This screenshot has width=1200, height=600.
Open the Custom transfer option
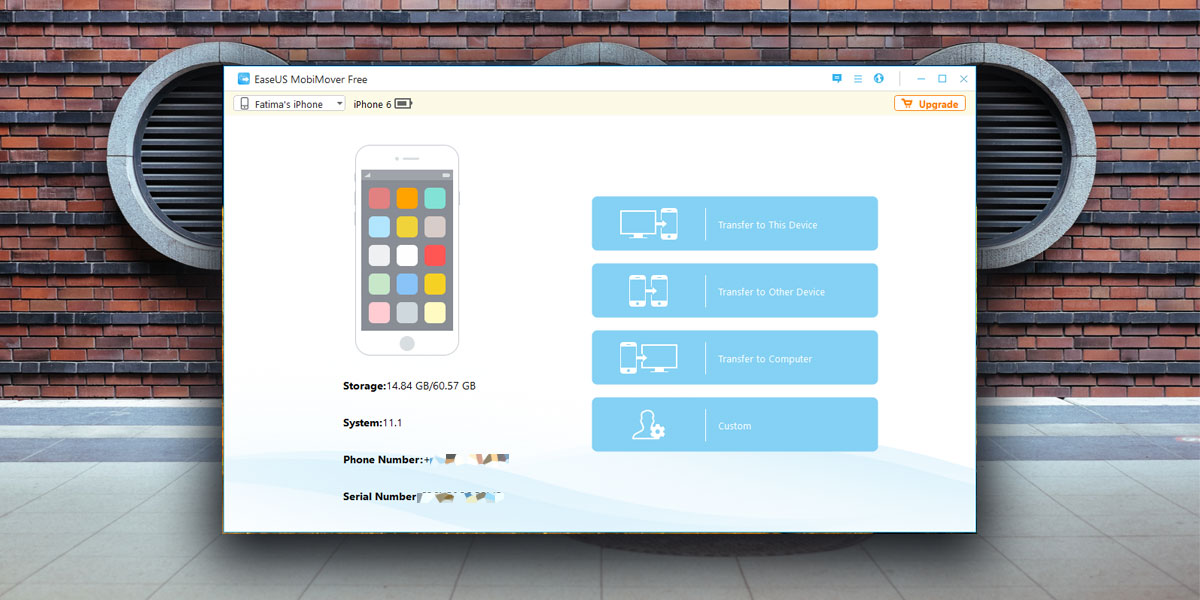[x=735, y=424]
